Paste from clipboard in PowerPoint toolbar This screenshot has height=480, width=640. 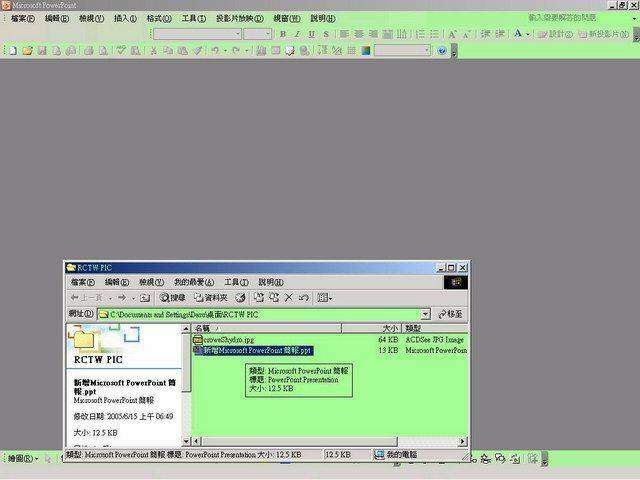[x=182, y=51]
